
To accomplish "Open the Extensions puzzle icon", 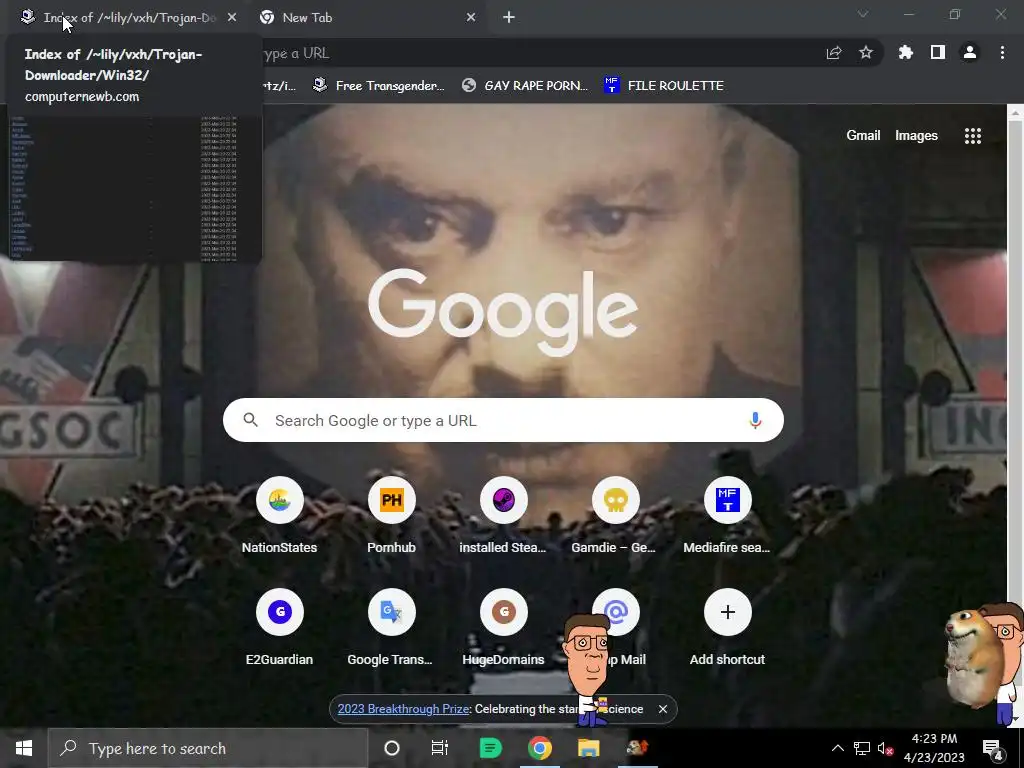I will click(905, 53).
